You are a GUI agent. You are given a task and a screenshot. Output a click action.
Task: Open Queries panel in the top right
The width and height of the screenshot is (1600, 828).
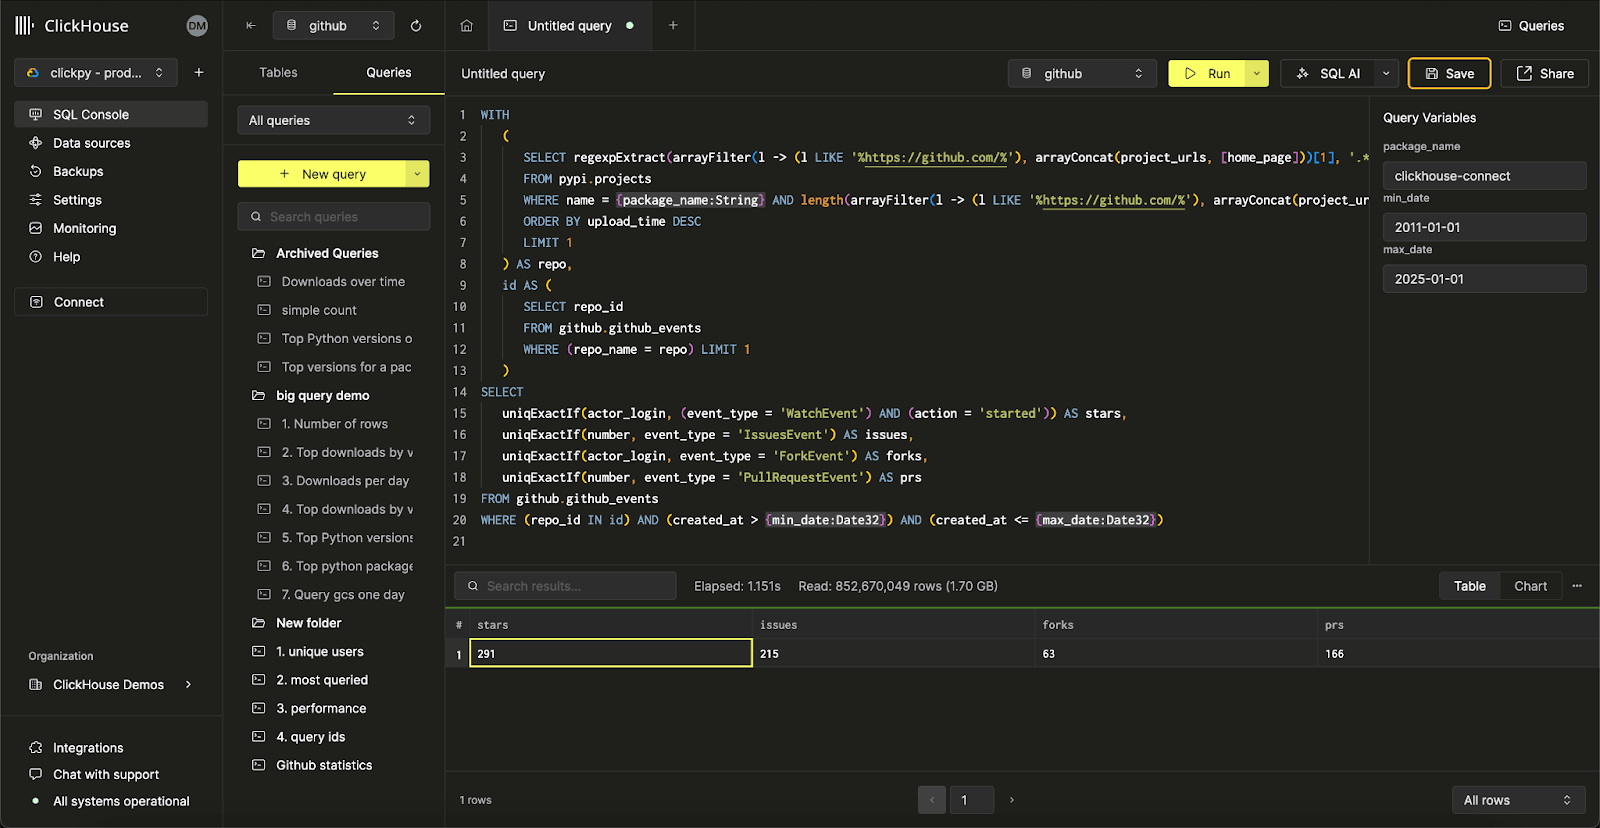pyautogui.click(x=1531, y=26)
